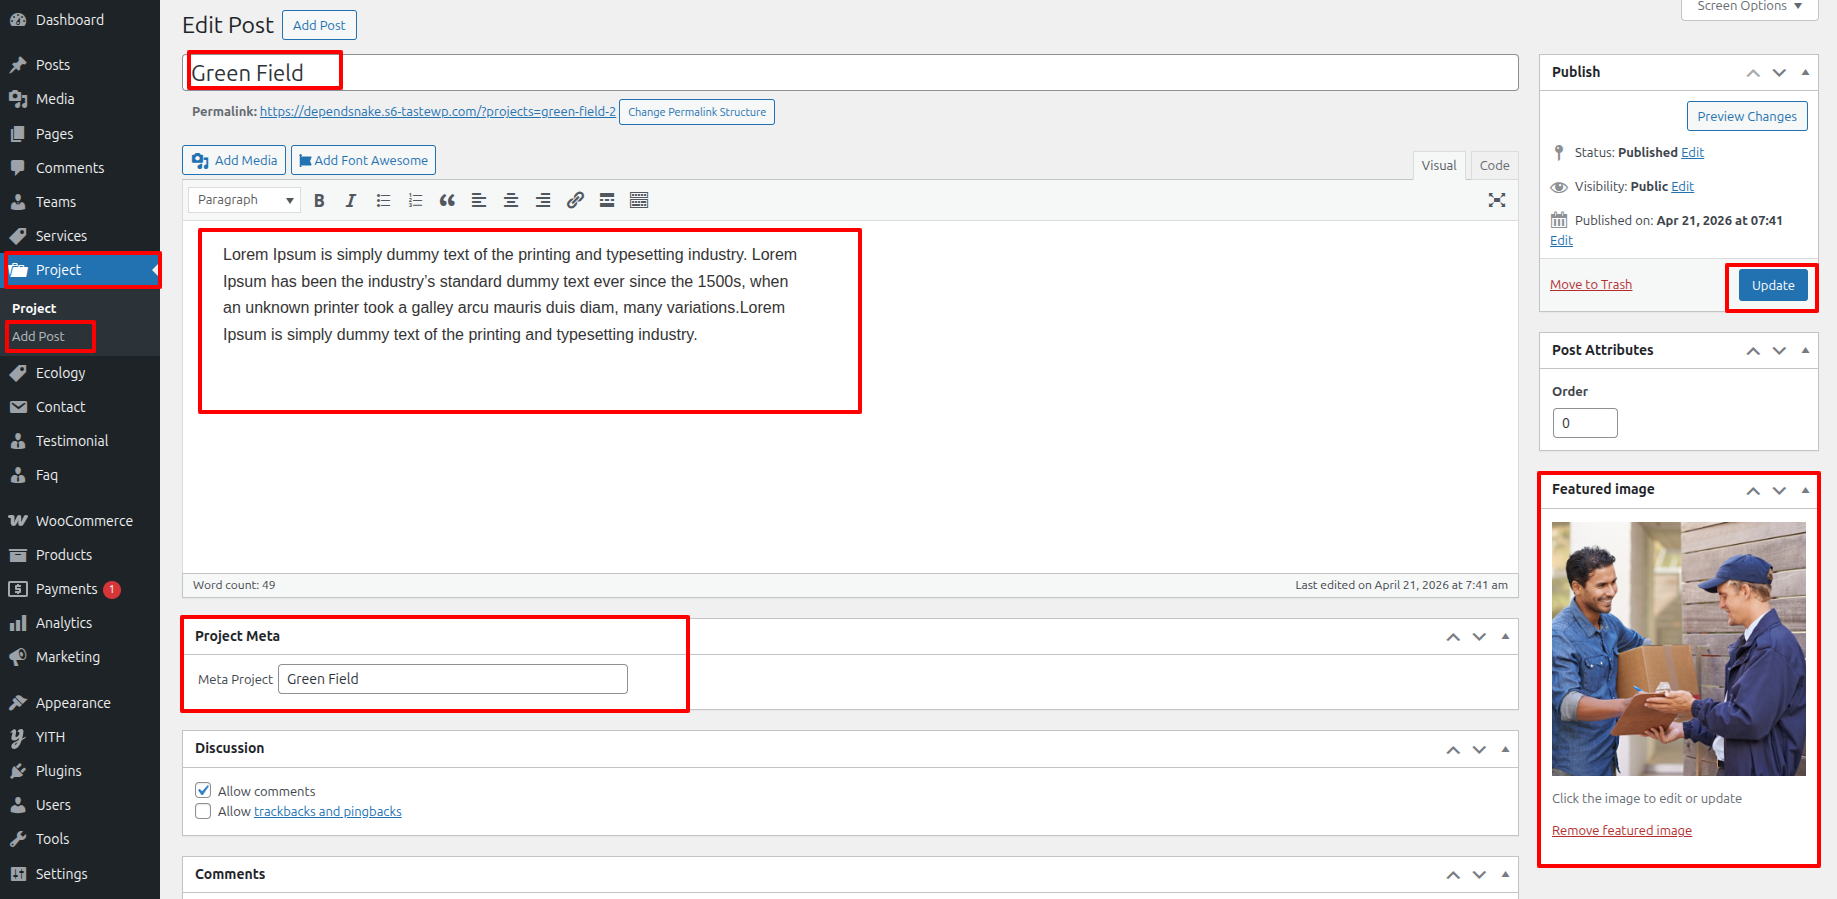
Task: Insert a bulleted list
Action: (383, 201)
